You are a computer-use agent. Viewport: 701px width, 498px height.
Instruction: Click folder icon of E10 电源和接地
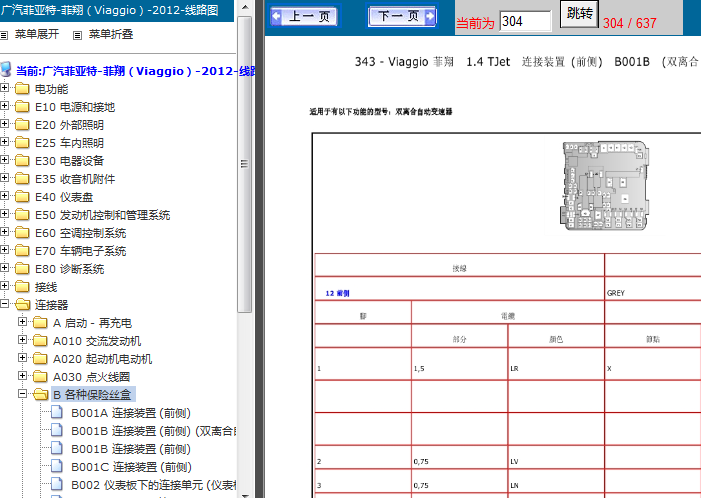click(22, 106)
